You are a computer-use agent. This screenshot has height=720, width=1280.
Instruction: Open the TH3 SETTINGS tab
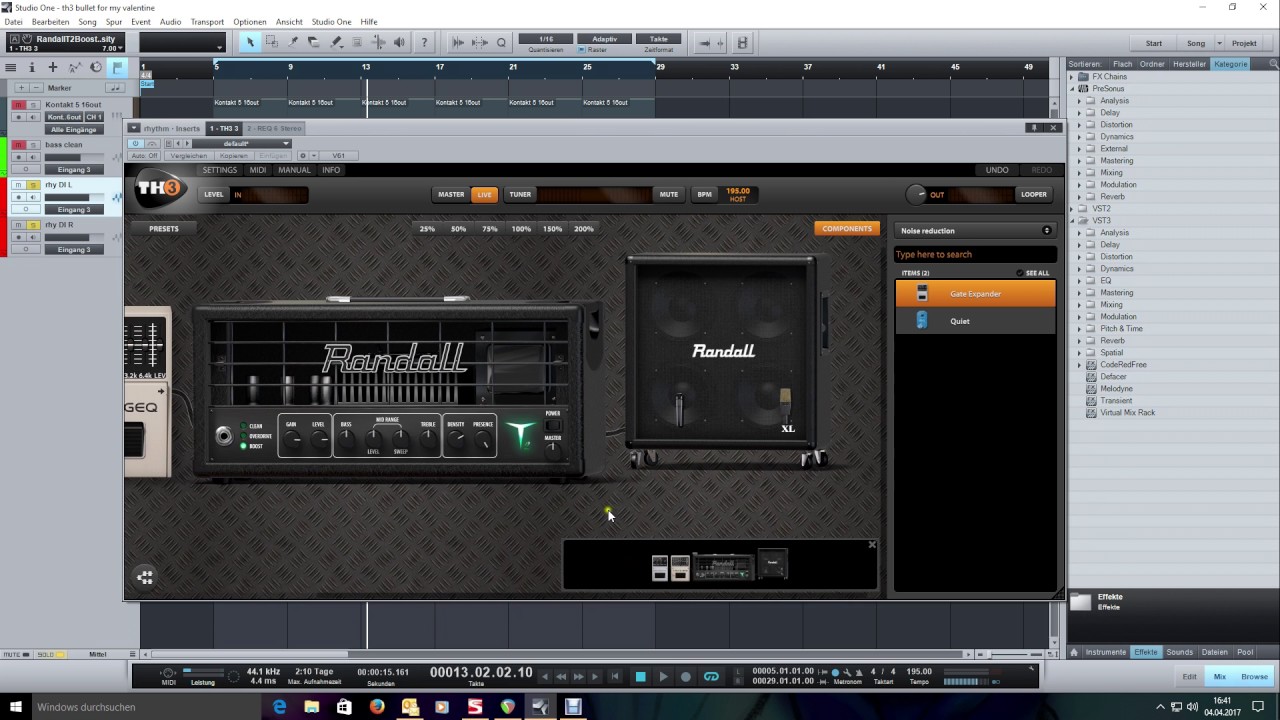pos(220,170)
